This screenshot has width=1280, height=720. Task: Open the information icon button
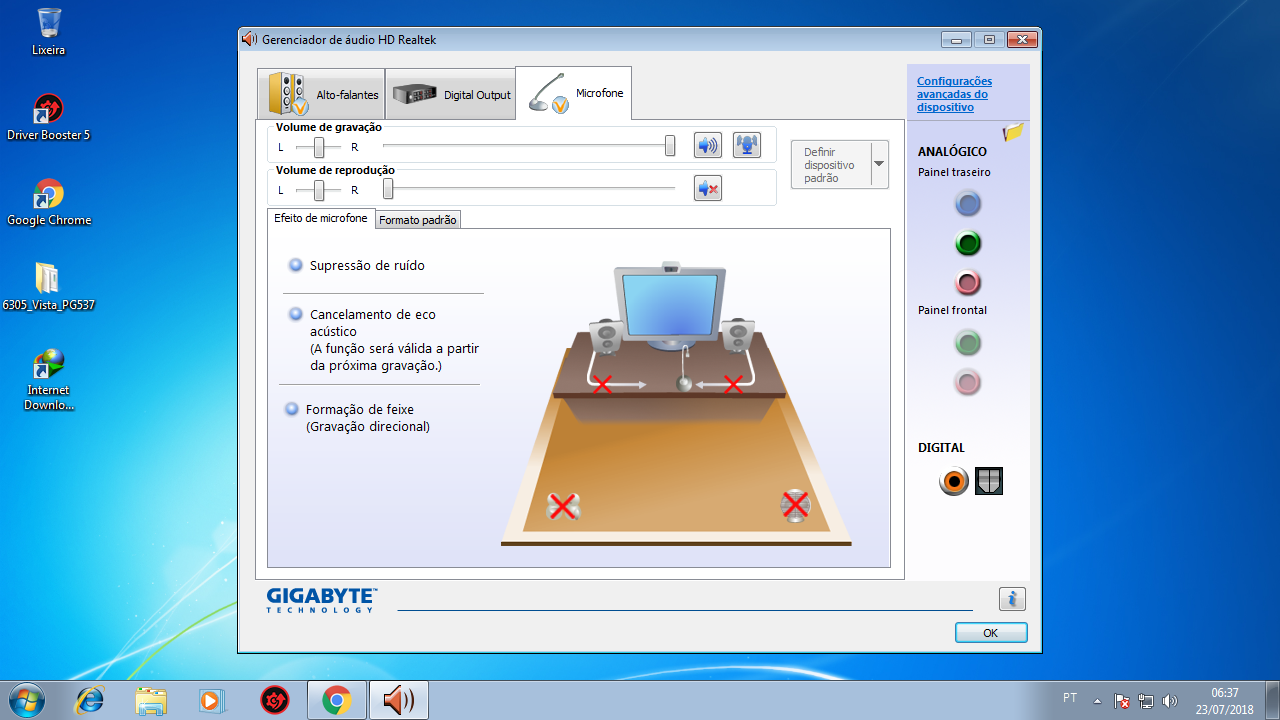click(x=1012, y=599)
